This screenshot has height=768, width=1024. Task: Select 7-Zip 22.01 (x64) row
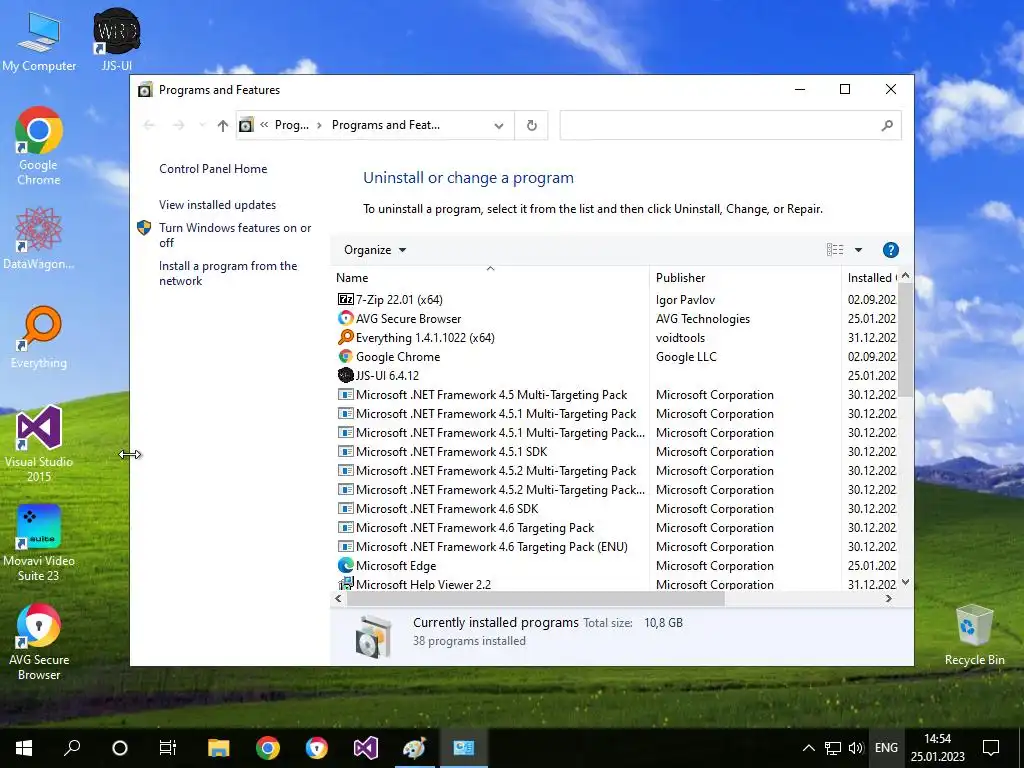point(614,300)
